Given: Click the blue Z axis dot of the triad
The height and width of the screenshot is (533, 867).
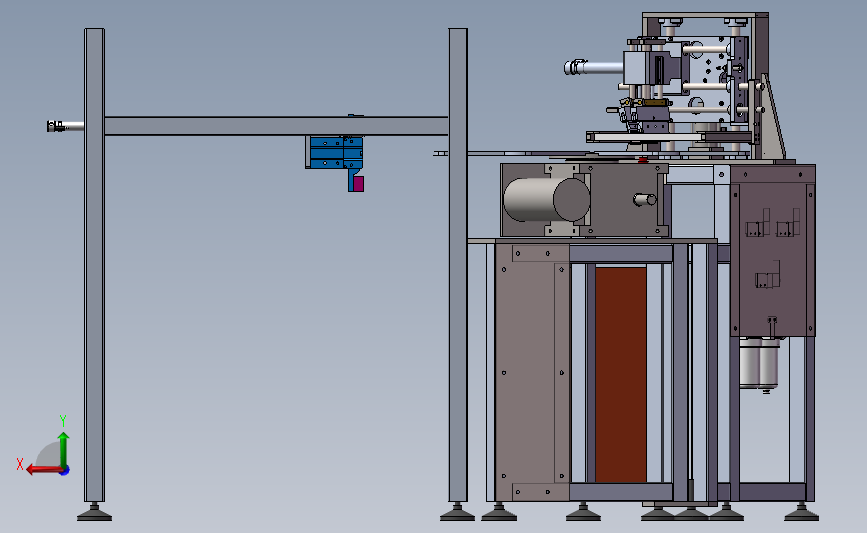Looking at the screenshot, I should 65,471.
